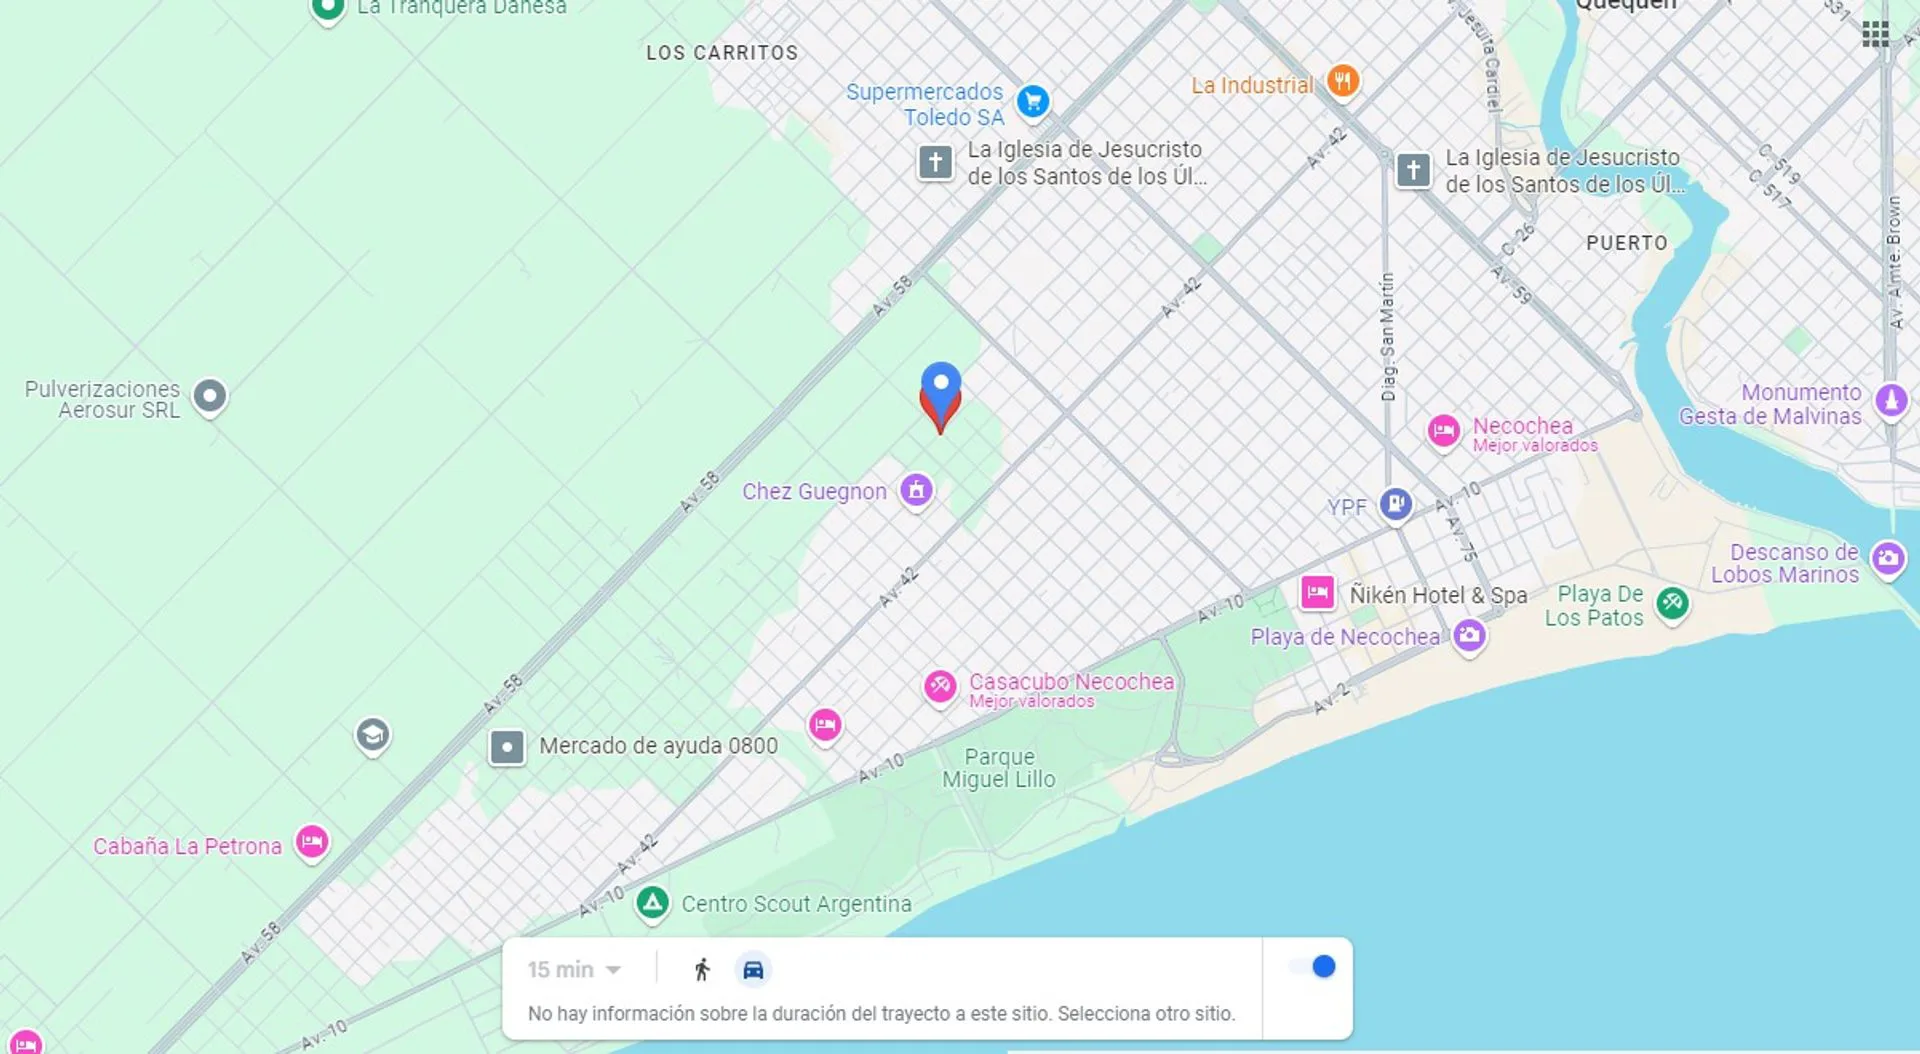Select the church pin below Supermercados Toledo SA
This screenshot has height=1054, width=1920.
[x=935, y=162]
